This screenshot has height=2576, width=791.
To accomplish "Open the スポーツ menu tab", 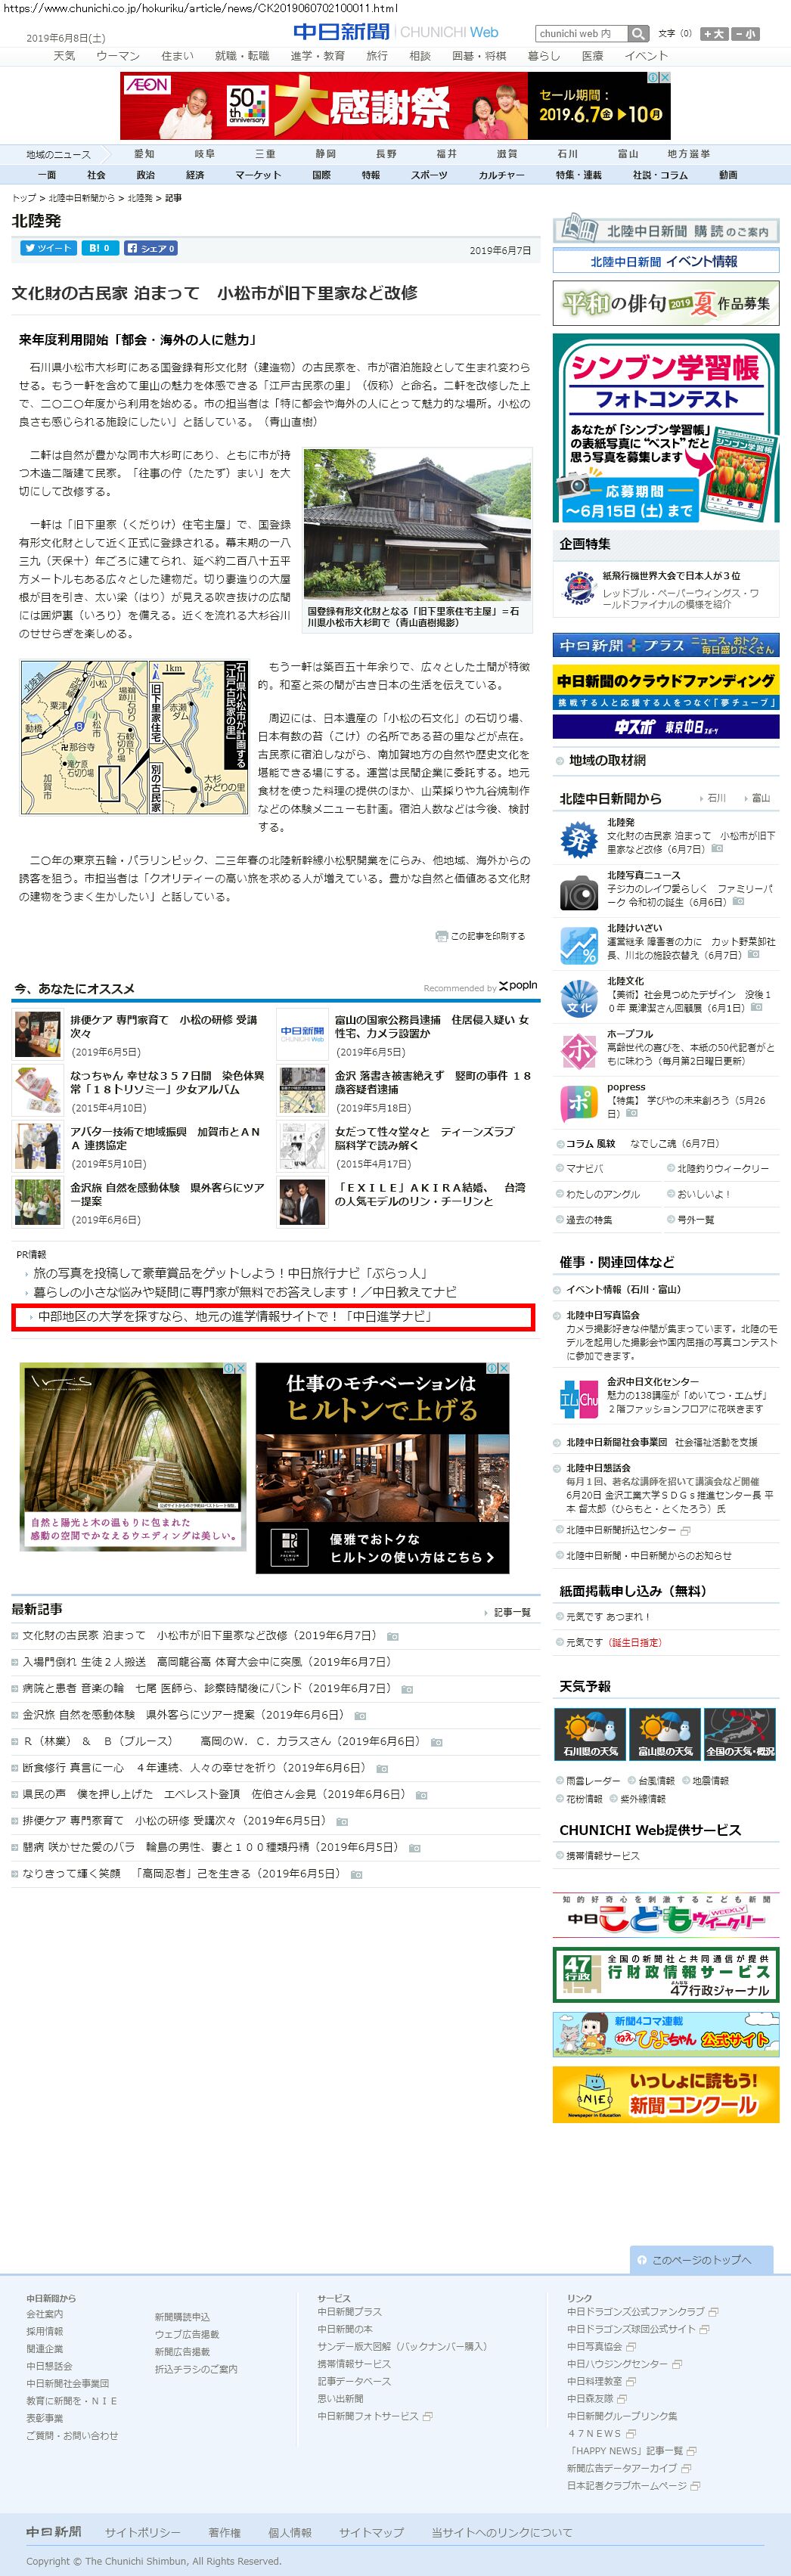I will [429, 175].
